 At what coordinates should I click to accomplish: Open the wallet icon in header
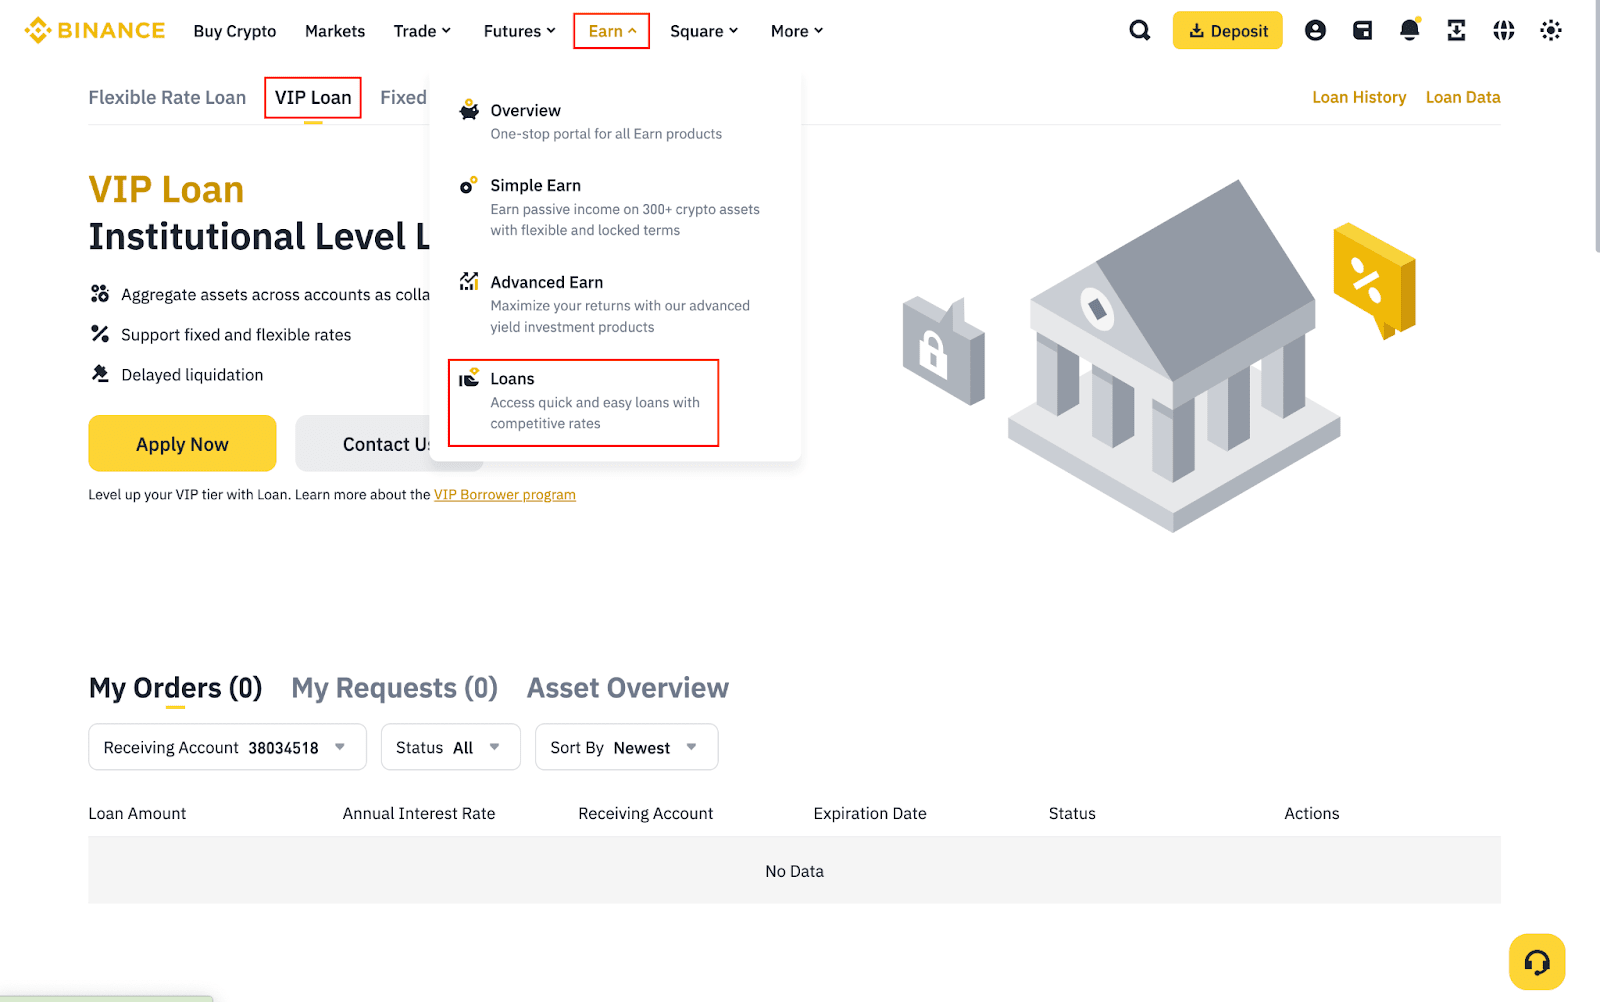[1362, 31]
